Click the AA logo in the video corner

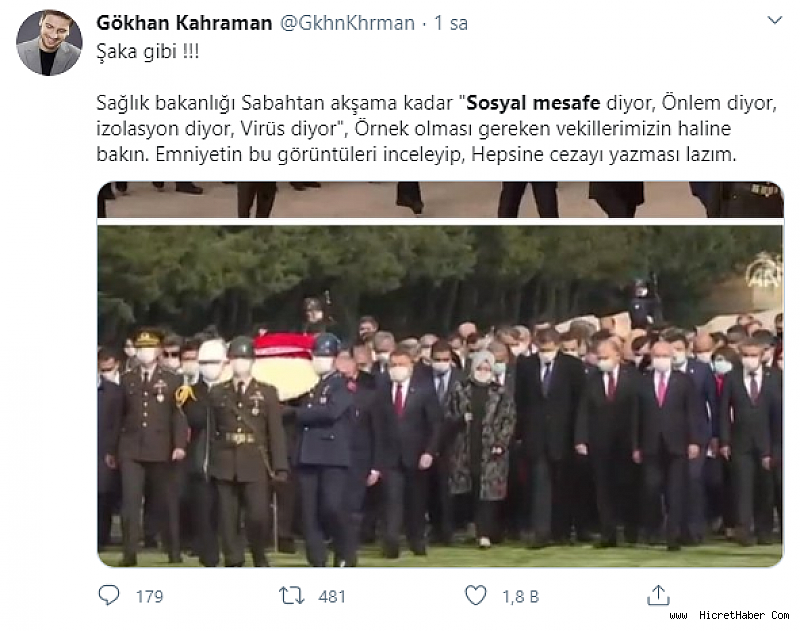tap(764, 269)
